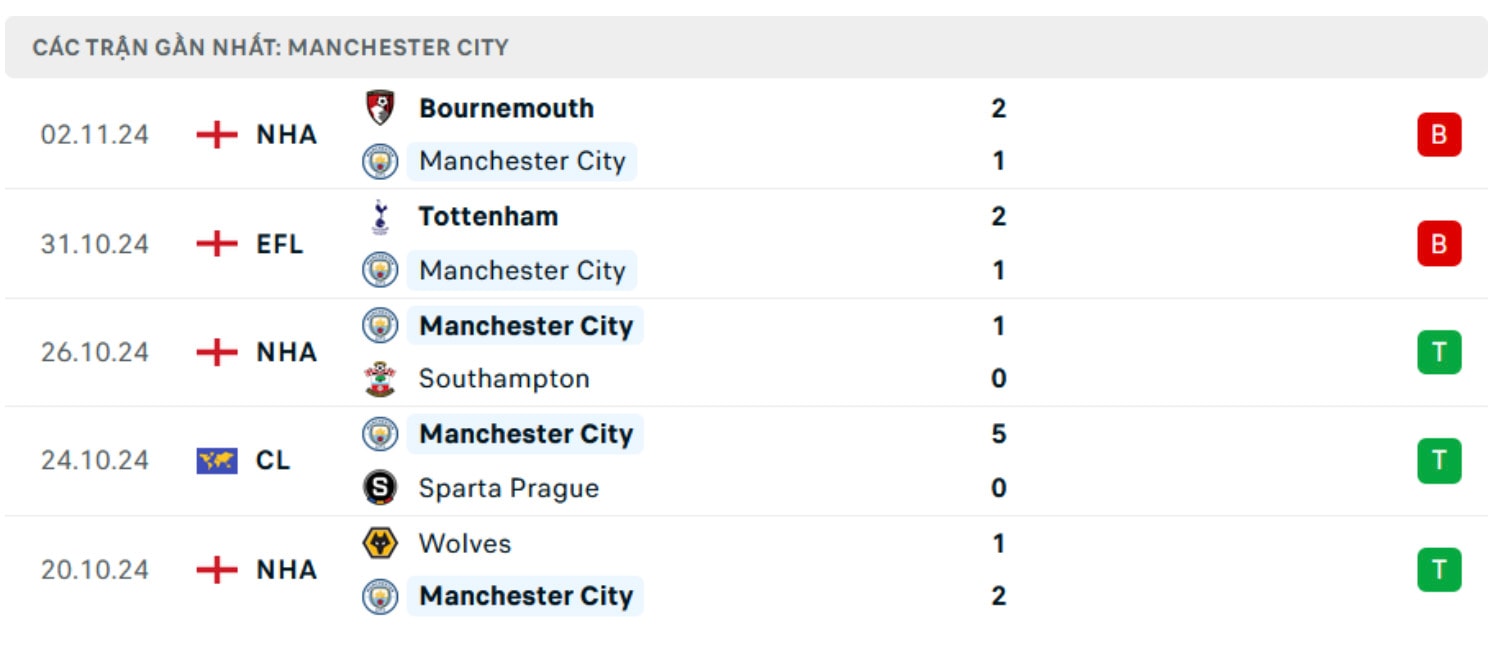Click the Tottenham club crest icon
1488x646 pixels.
click(380, 216)
